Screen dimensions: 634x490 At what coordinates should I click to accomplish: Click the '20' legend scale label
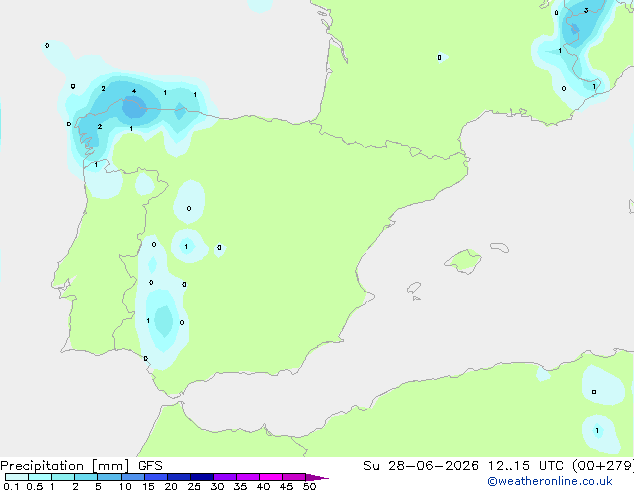(171, 486)
